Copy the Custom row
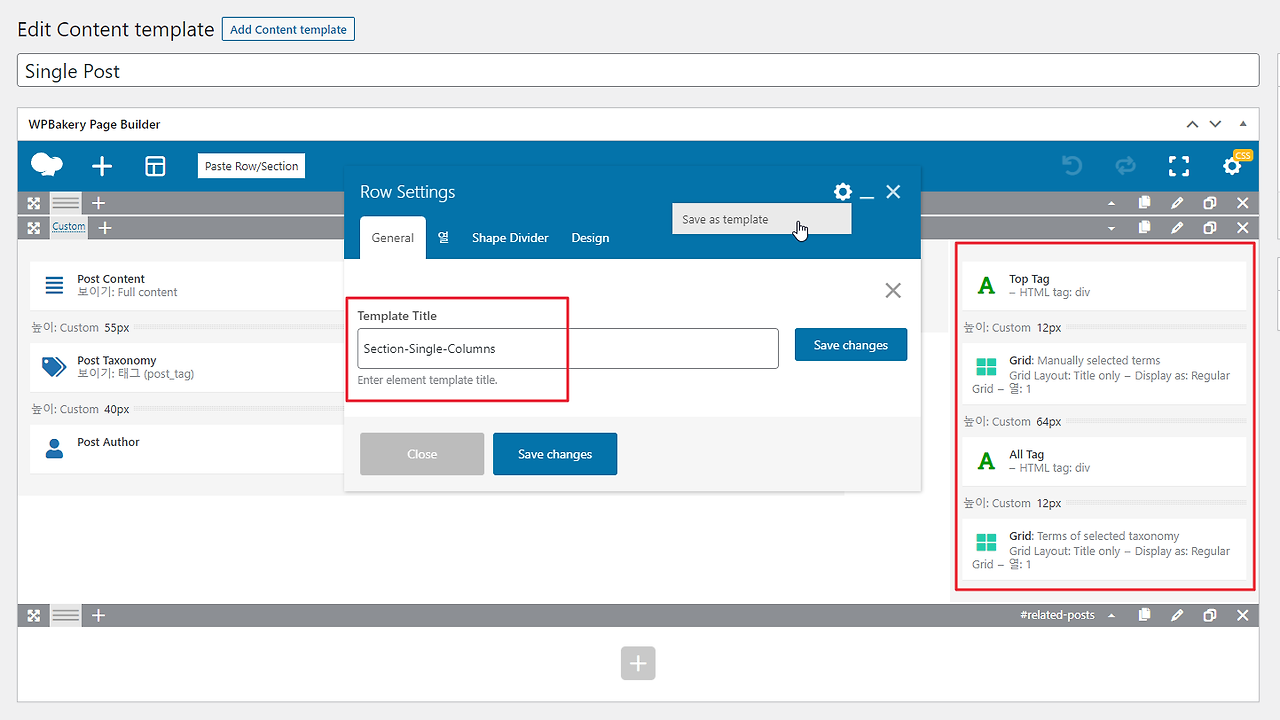 (1145, 228)
